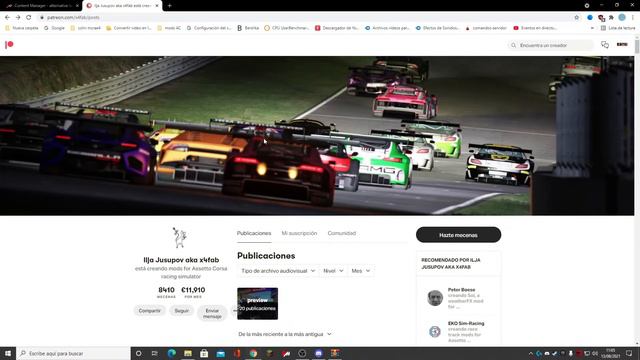Open the Chrome extensions puzzle icon
Viewport: 640px width, 360px height.
click(611, 18)
